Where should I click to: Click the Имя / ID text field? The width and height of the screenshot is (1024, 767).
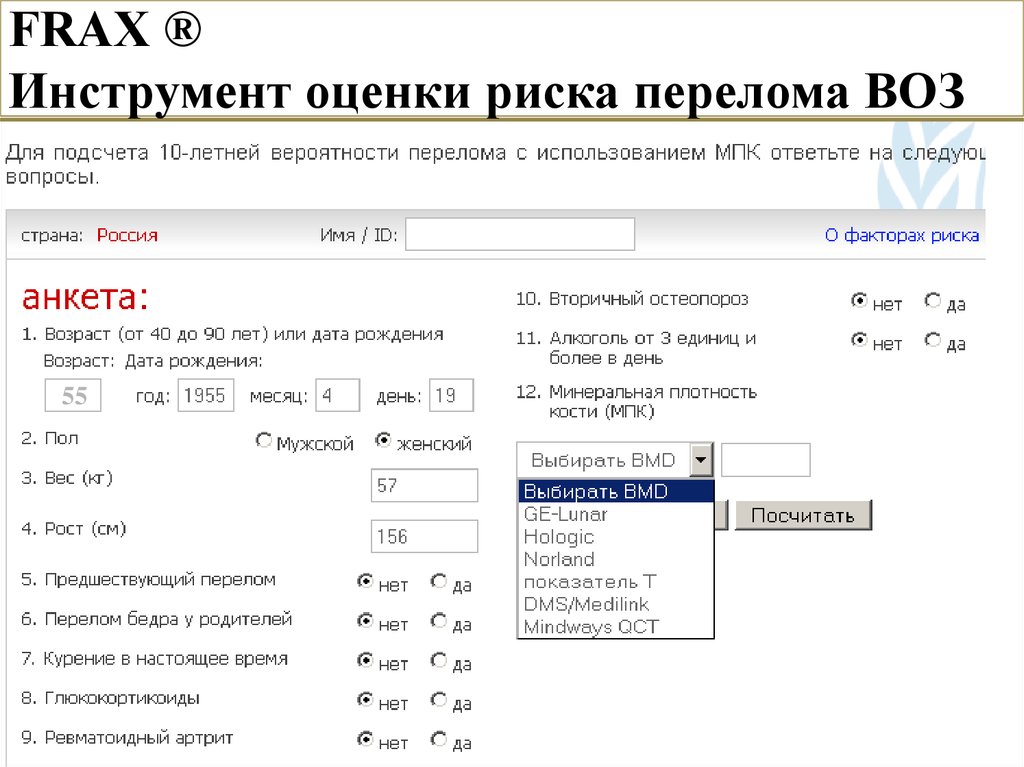tap(519, 235)
